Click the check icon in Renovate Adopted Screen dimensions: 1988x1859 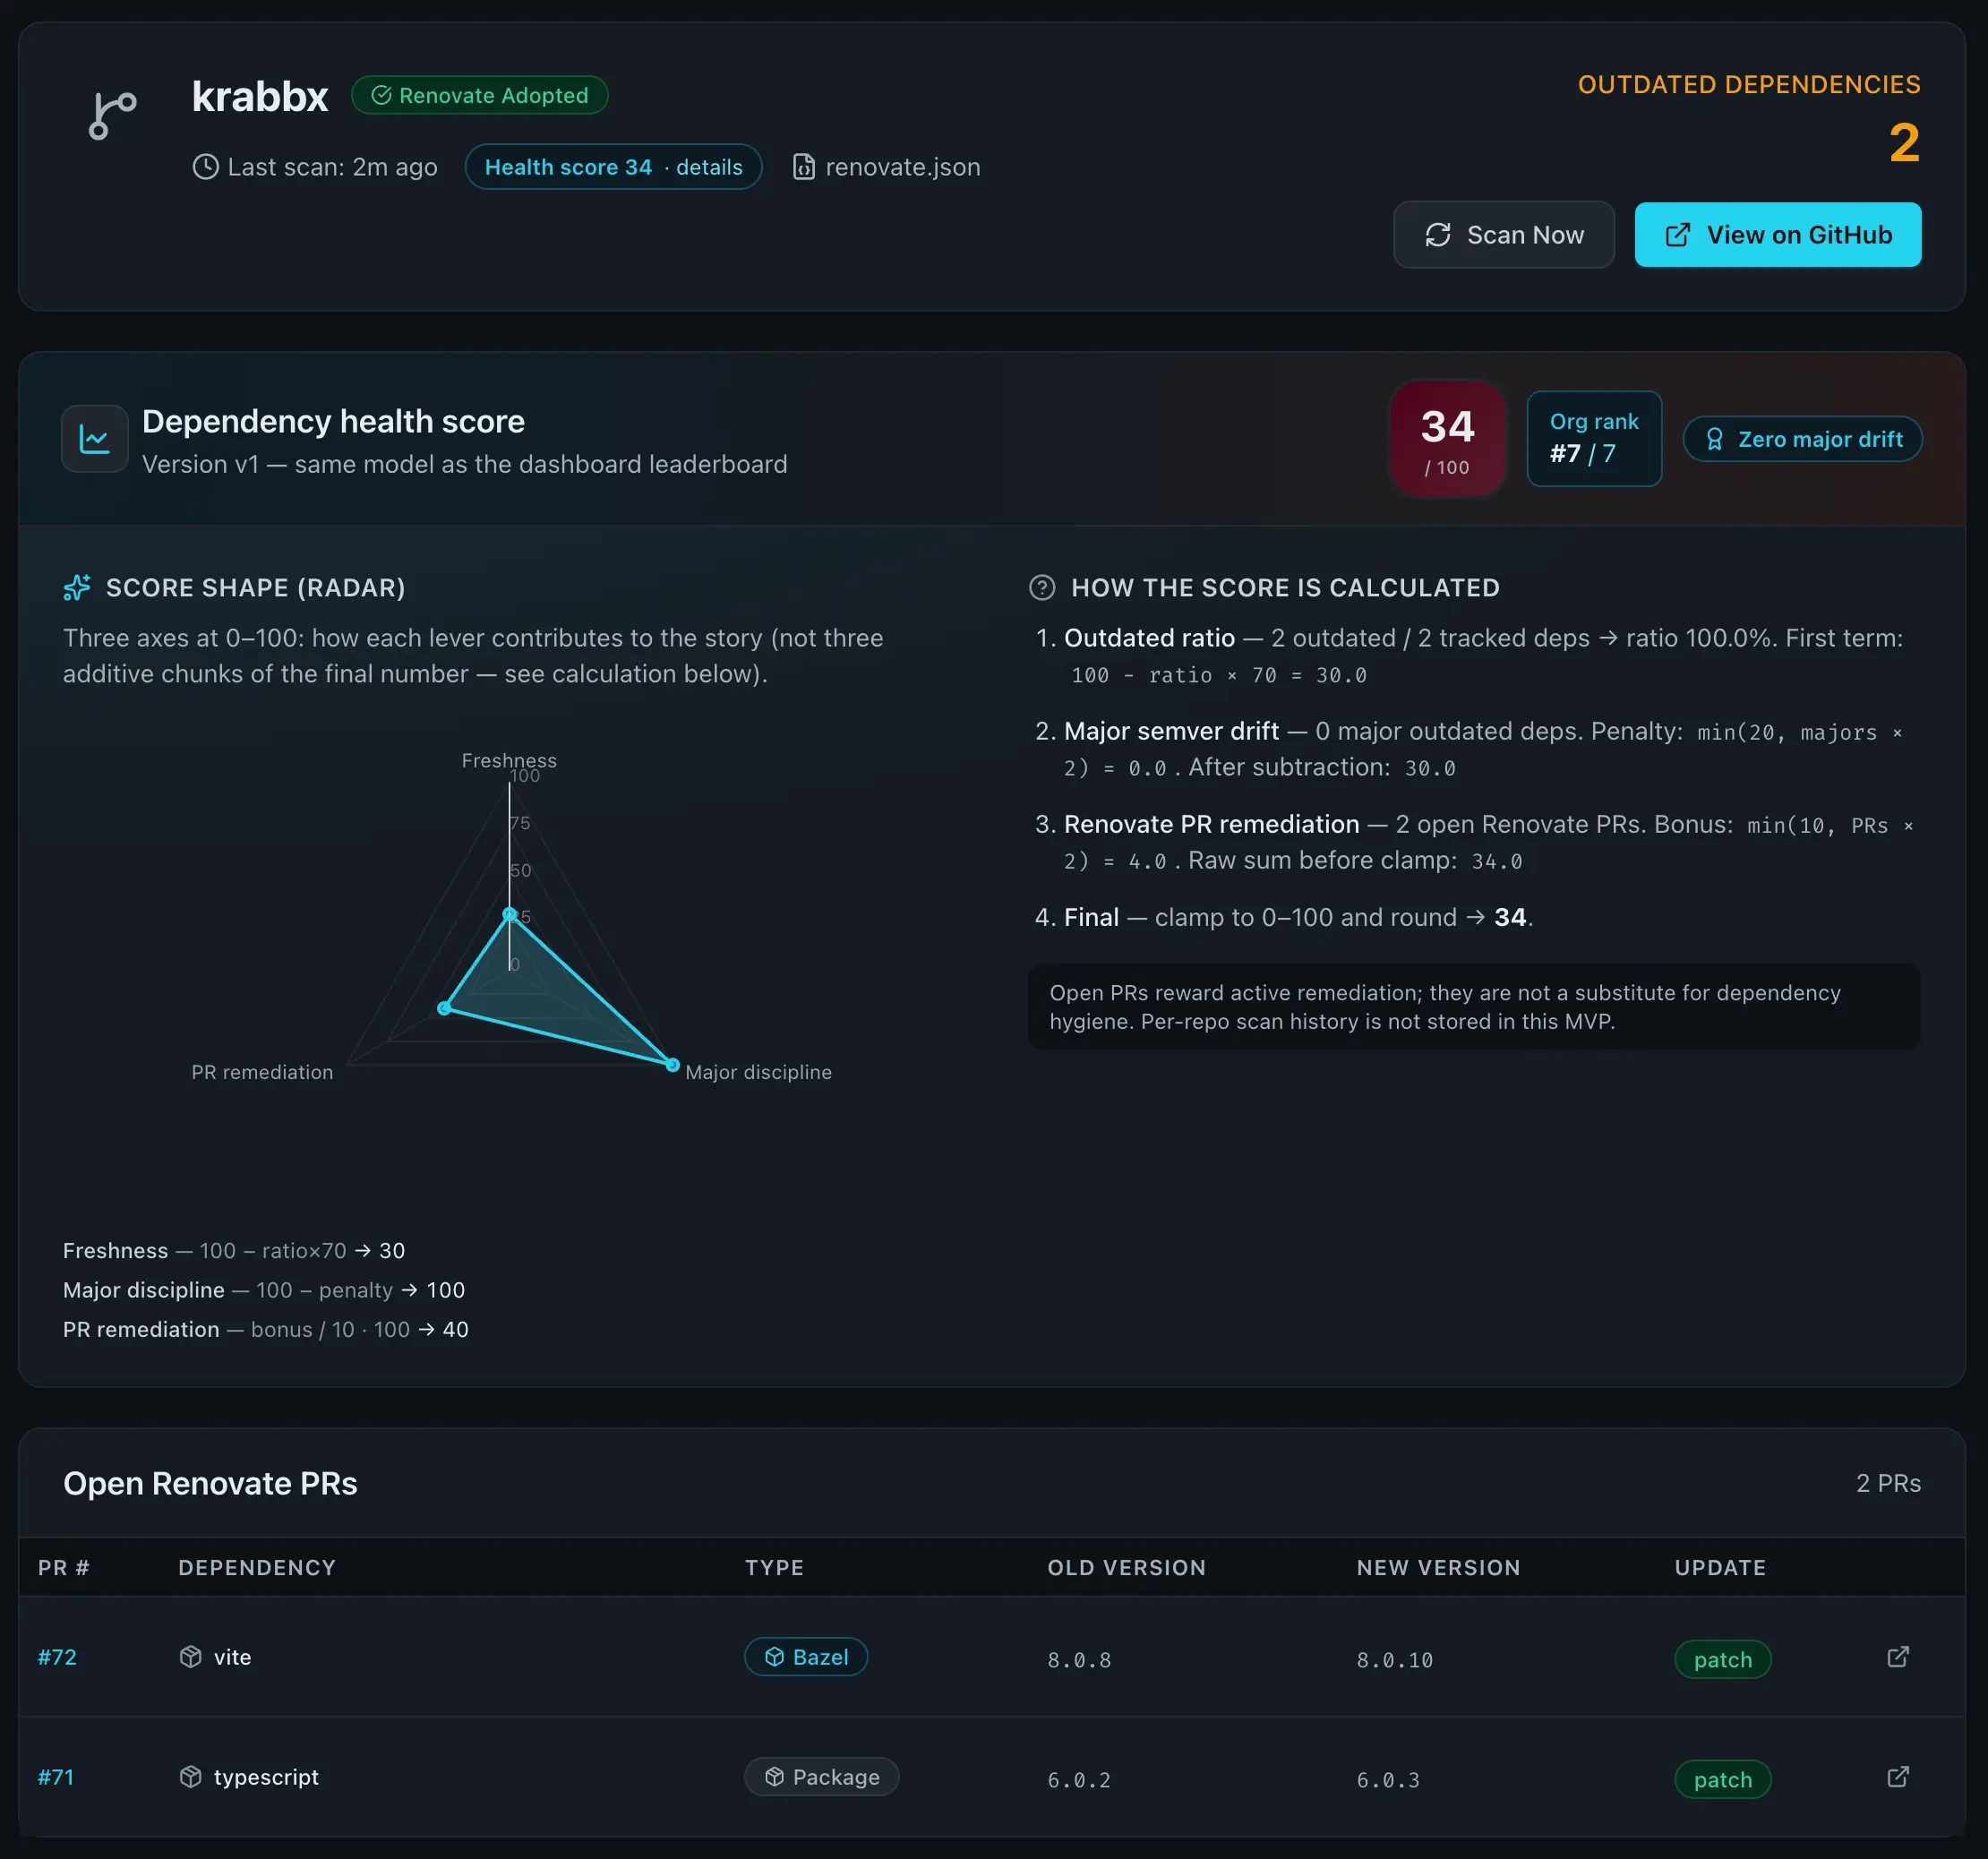[x=381, y=95]
